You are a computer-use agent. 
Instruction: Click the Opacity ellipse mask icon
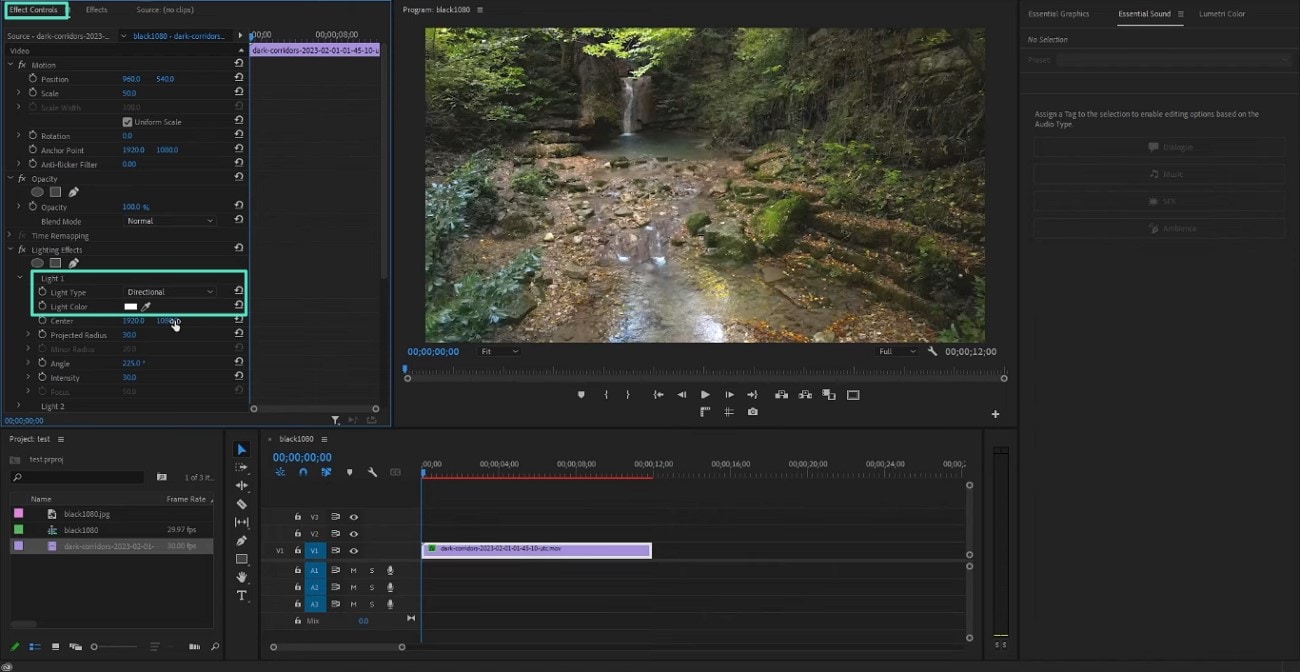[37, 192]
